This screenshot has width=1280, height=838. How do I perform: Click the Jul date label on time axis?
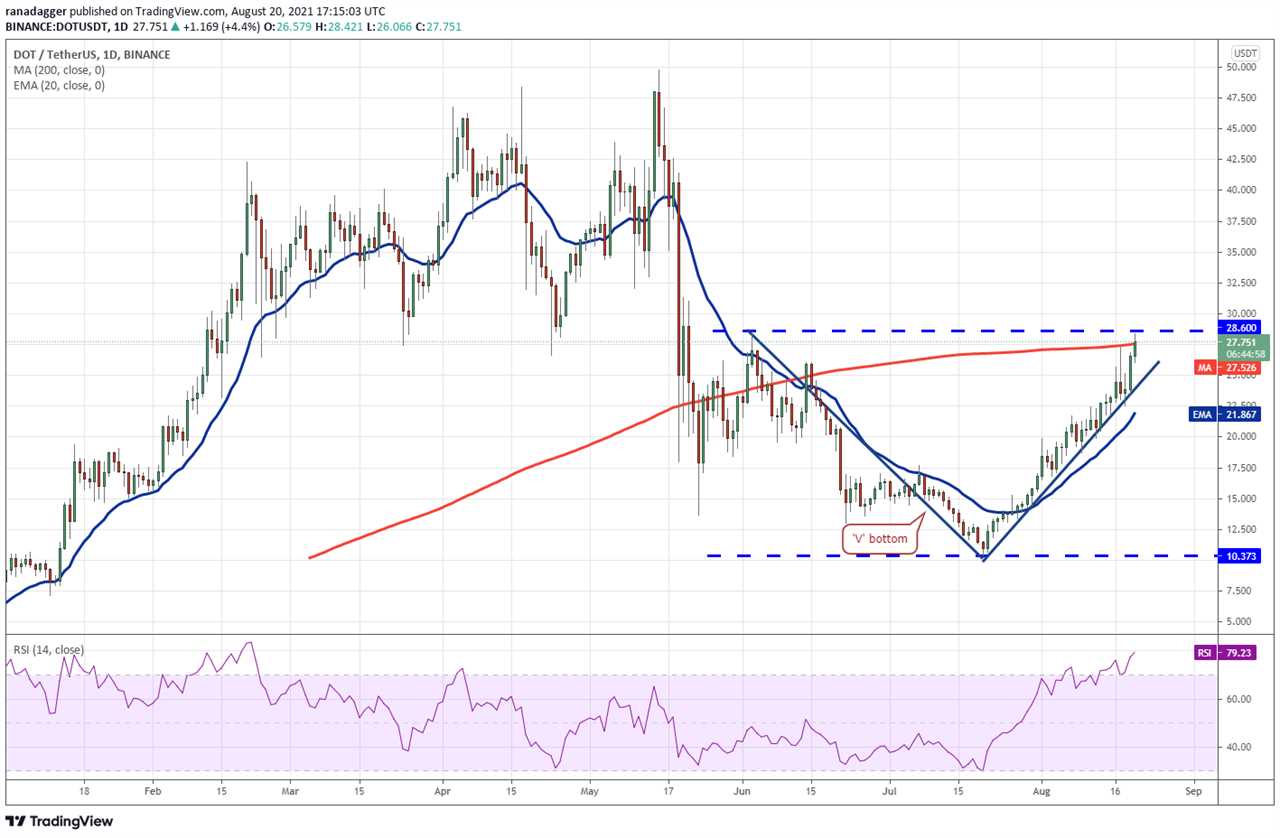coord(890,789)
